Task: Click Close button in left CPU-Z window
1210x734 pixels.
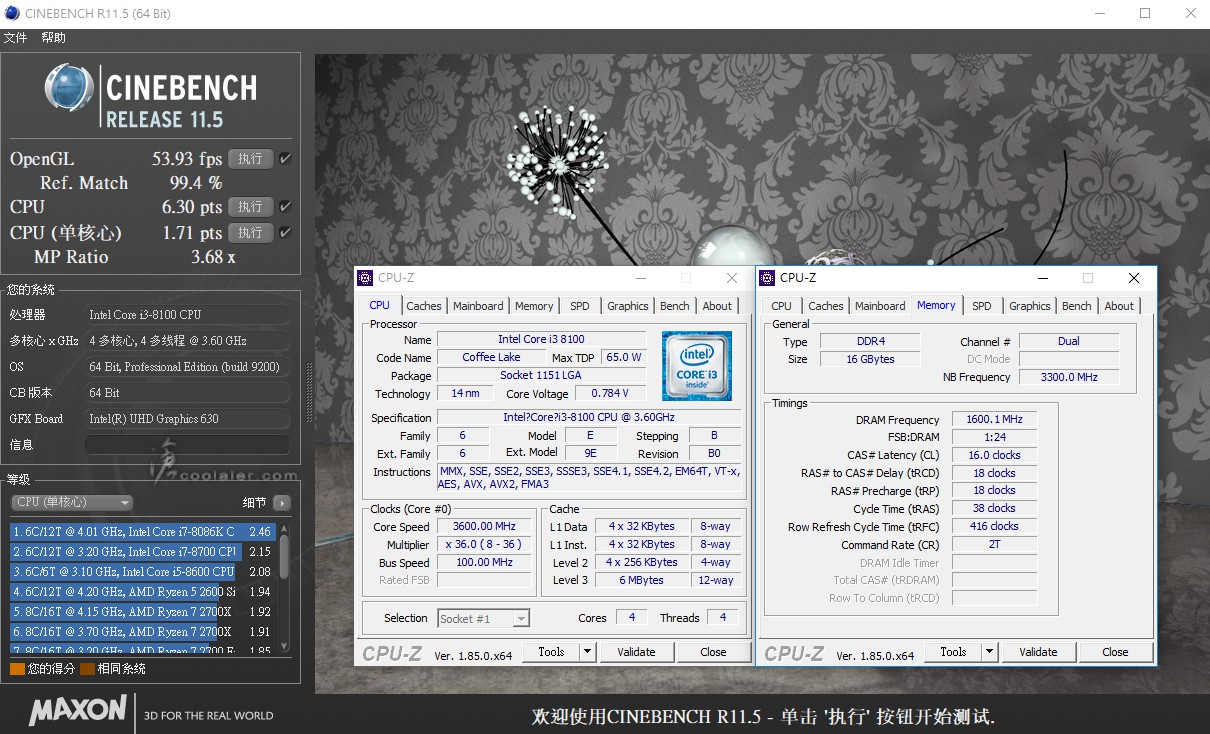Action: point(713,652)
